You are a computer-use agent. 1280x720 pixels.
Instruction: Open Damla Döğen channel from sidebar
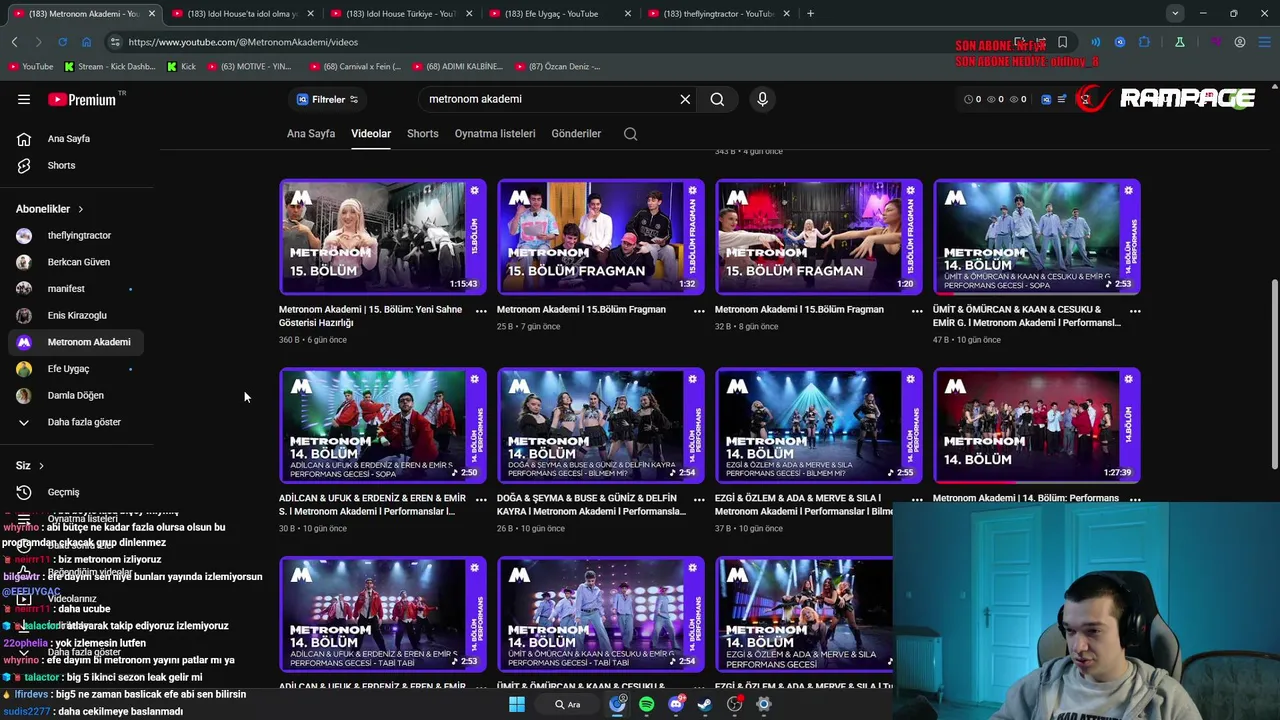pyautogui.click(x=76, y=395)
